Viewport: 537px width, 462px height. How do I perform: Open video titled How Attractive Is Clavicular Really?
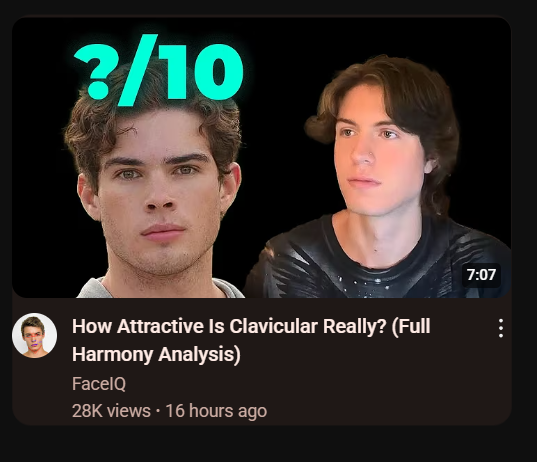point(251,340)
